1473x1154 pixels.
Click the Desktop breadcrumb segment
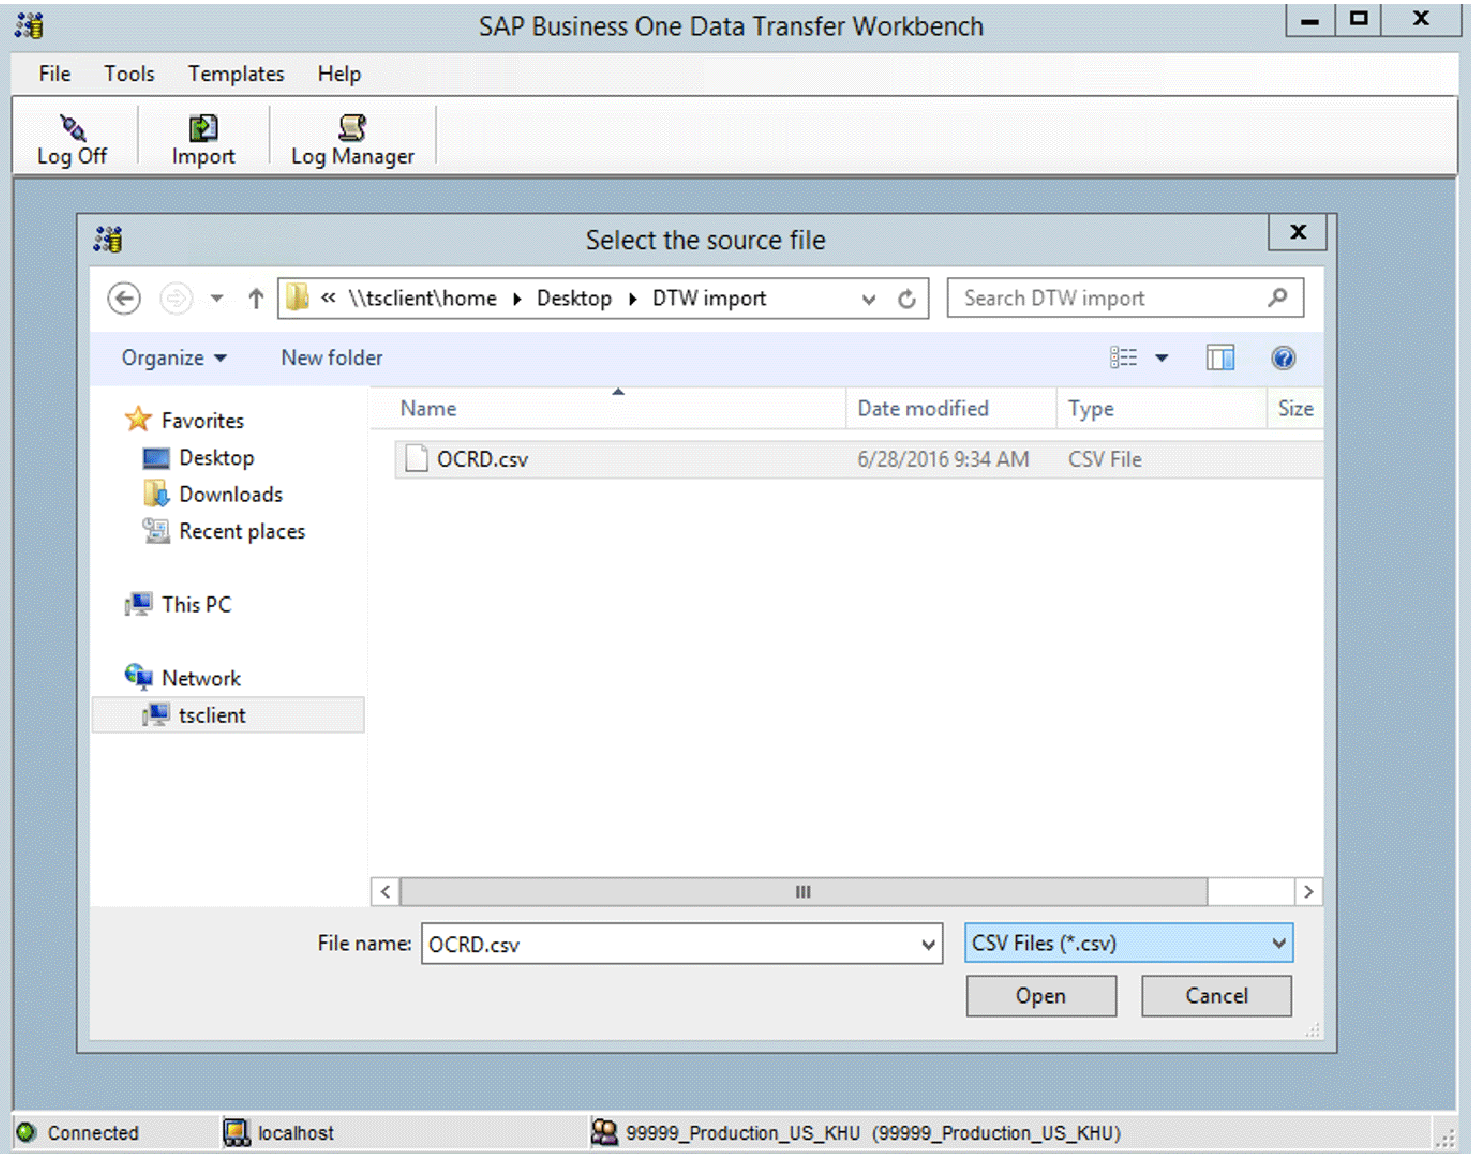coord(574,298)
